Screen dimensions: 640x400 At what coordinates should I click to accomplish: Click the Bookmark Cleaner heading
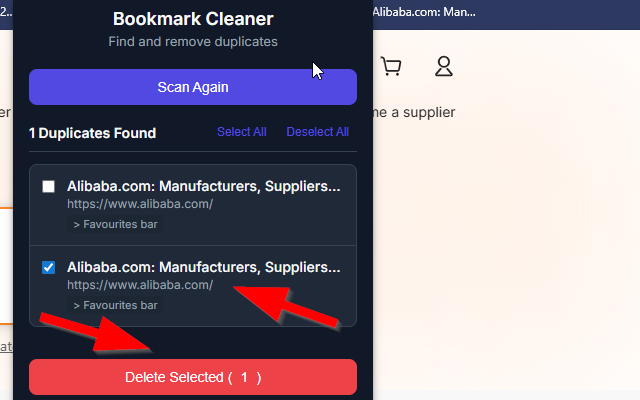[193, 19]
